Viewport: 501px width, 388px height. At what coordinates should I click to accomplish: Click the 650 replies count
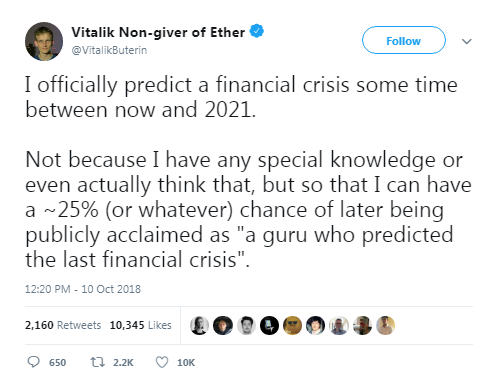click(x=57, y=363)
